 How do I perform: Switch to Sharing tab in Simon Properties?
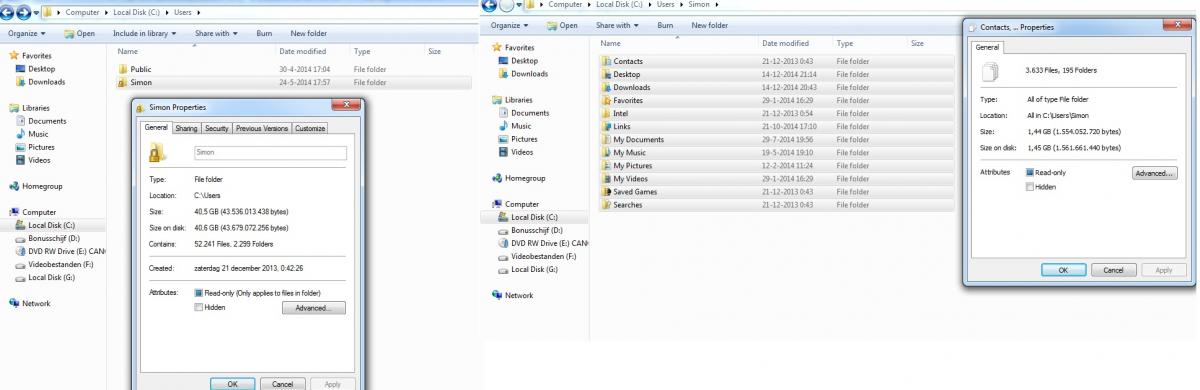pos(186,128)
